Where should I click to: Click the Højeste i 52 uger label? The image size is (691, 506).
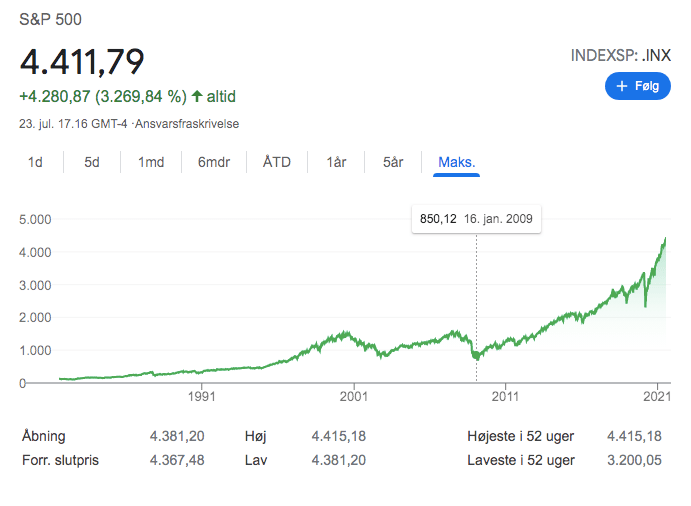(x=521, y=437)
